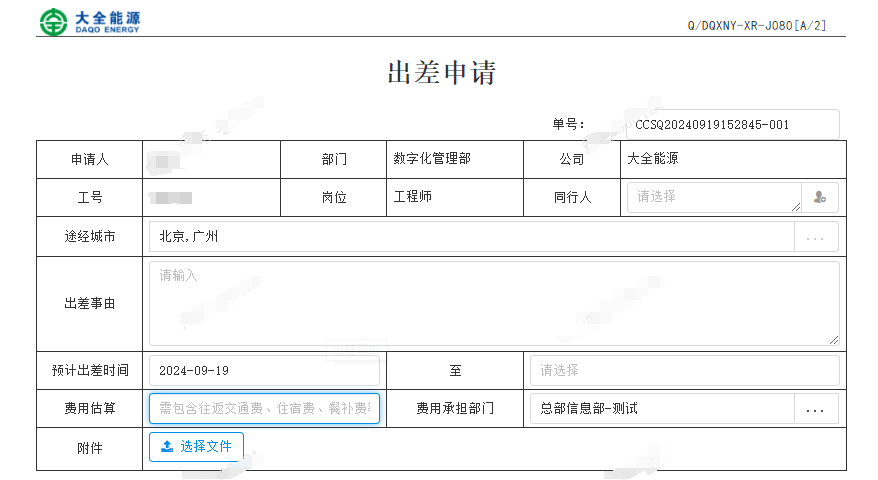Screen dimensions: 878x480
Task: Click the 附件 label cell
Action: 90,449
